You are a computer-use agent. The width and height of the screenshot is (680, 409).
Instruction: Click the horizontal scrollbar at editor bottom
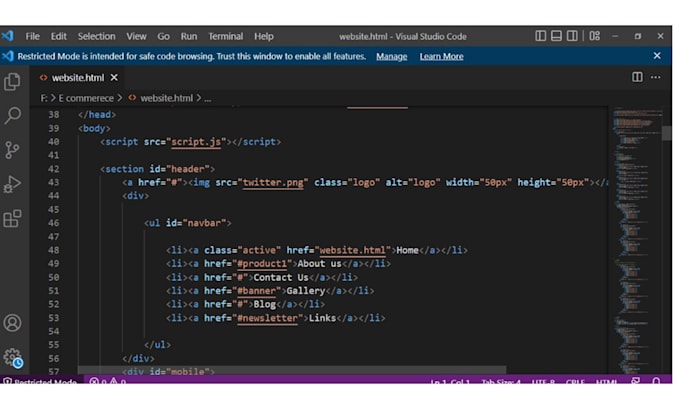click(291, 370)
